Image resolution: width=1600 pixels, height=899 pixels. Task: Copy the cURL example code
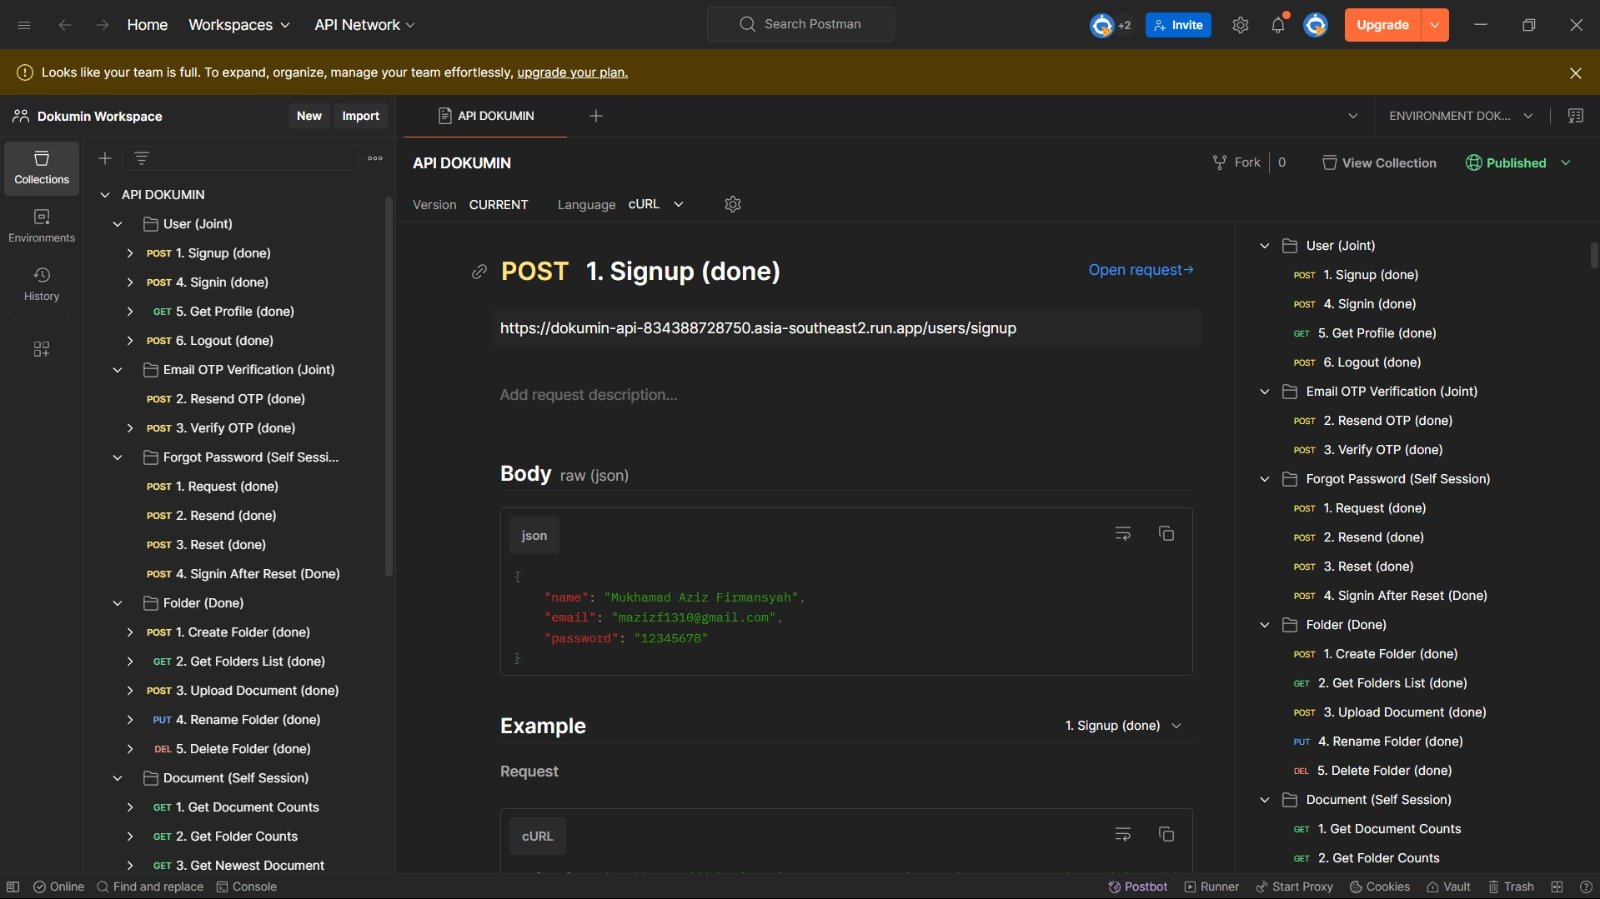coord(1166,834)
